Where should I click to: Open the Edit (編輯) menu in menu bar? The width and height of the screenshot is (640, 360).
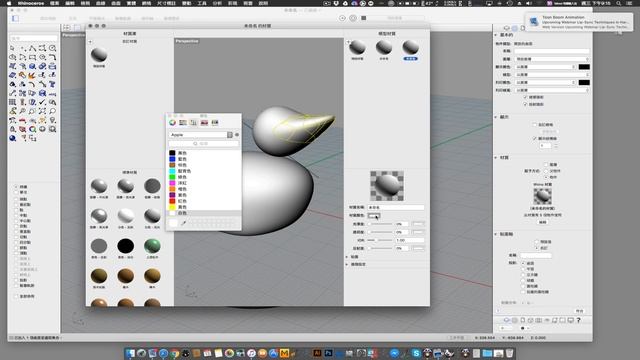point(70,3)
